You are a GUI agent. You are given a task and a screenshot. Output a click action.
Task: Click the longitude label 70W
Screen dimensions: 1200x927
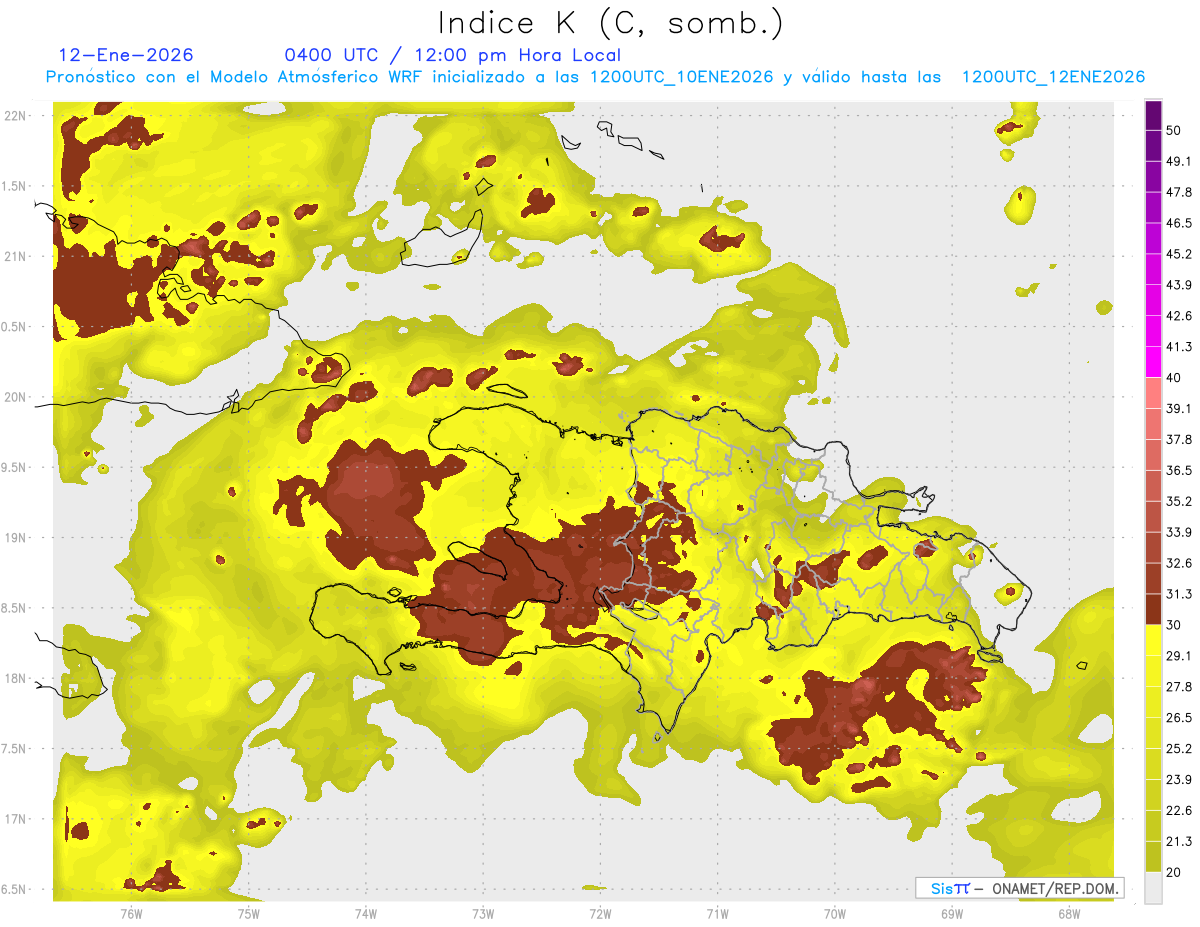[834, 913]
